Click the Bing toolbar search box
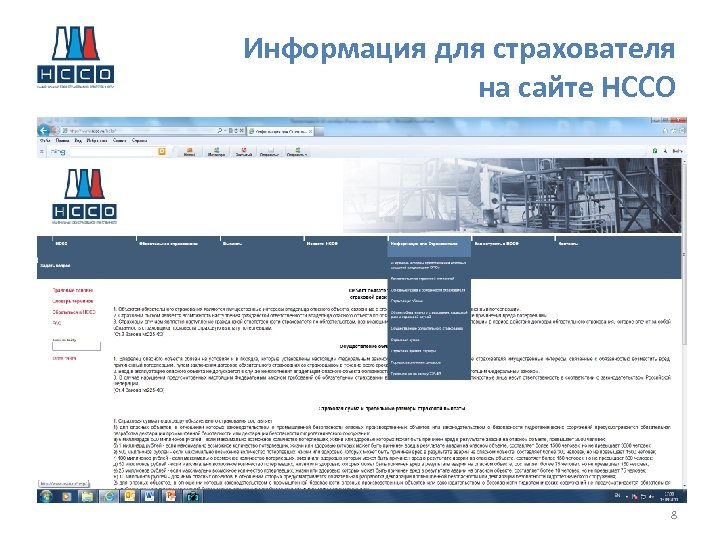 [x=112, y=152]
